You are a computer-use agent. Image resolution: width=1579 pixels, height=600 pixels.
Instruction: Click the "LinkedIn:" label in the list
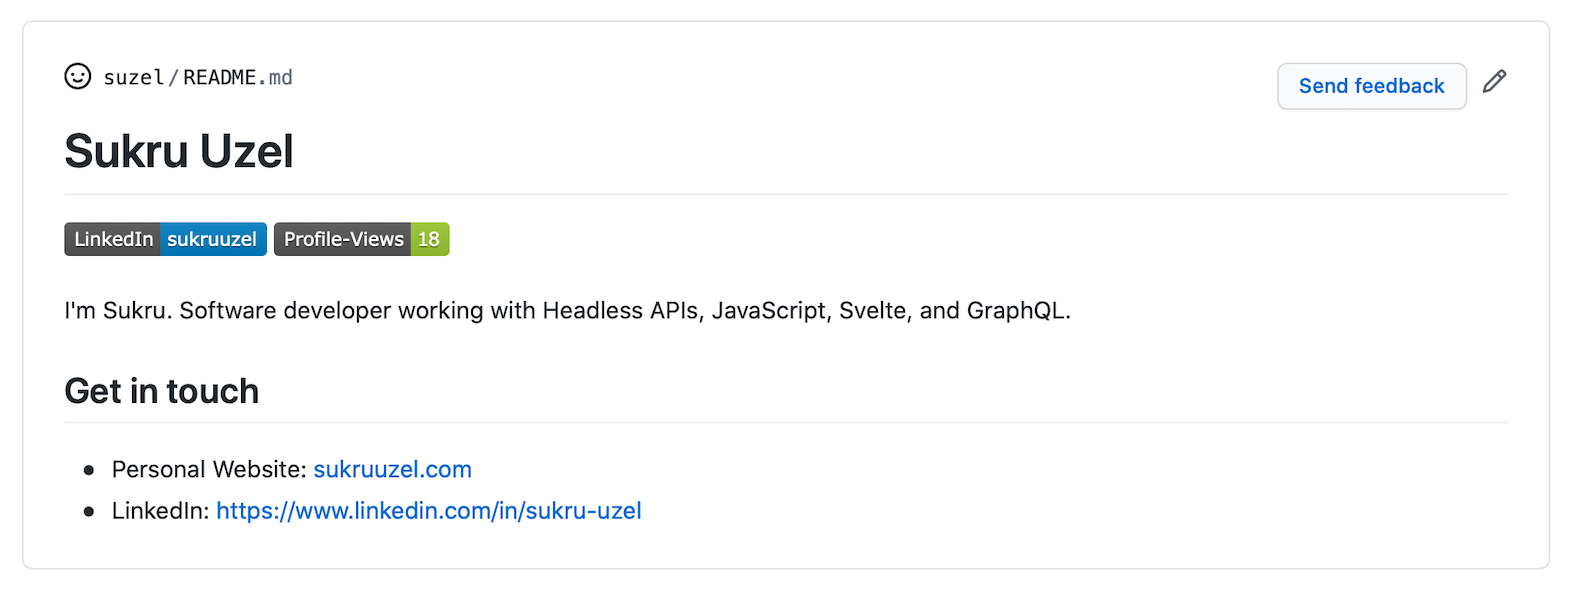pos(160,511)
